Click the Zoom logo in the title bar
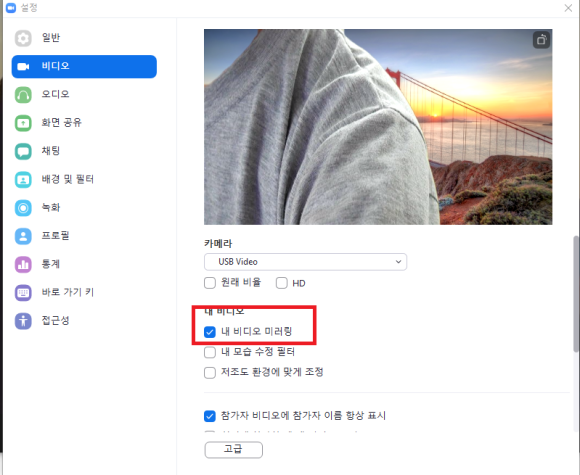The height and width of the screenshot is (475, 580). 11,7
